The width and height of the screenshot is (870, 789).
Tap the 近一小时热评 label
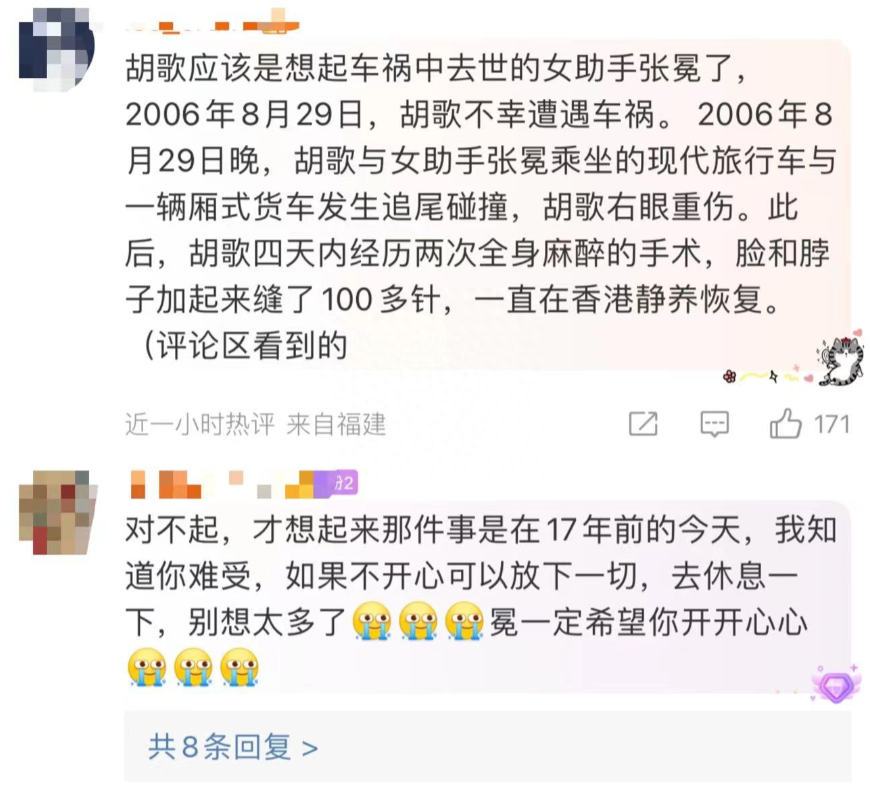pos(200,425)
